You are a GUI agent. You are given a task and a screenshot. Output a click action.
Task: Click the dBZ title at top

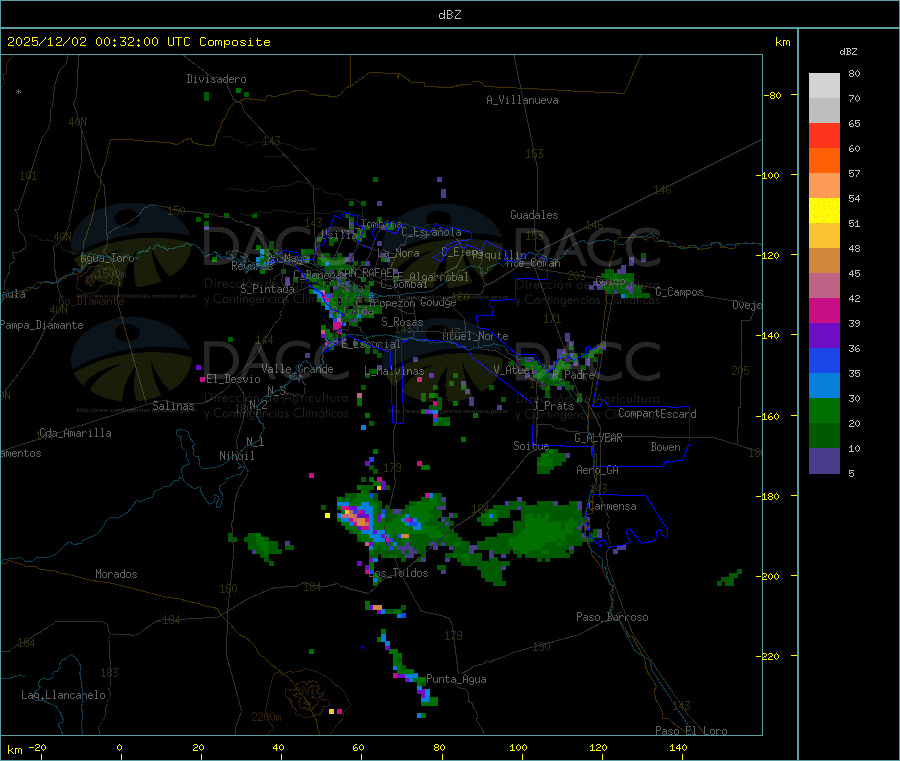[x=449, y=14]
